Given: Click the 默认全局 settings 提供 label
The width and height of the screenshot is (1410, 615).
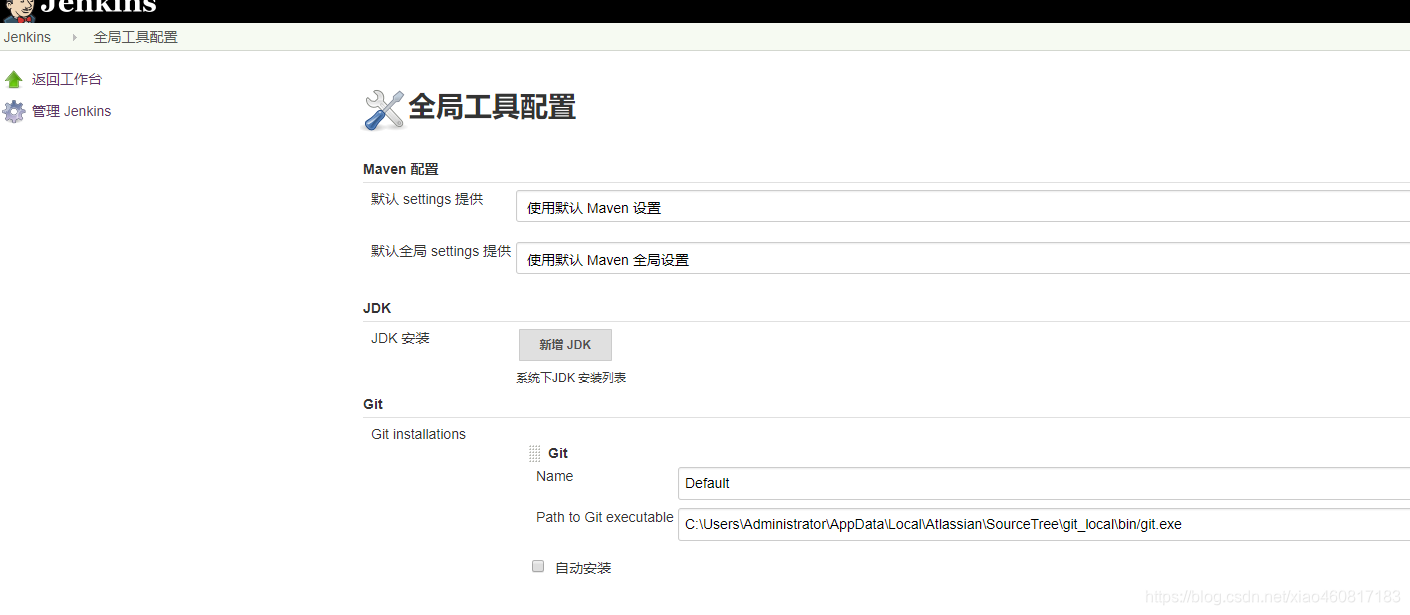Looking at the screenshot, I should tap(441, 251).
